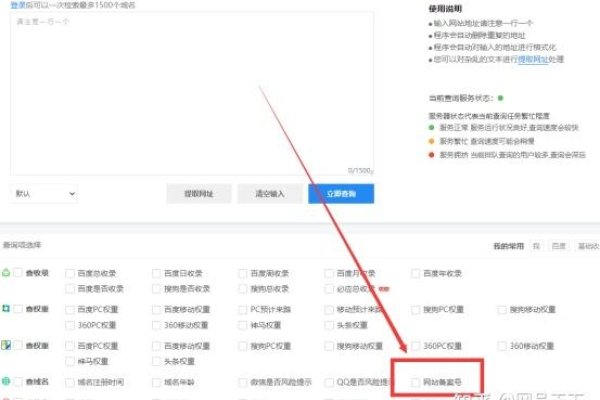Enable the 百度日收录 checkbox
The width and height of the screenshot is (600, 400).
click(x=156, y=273)
